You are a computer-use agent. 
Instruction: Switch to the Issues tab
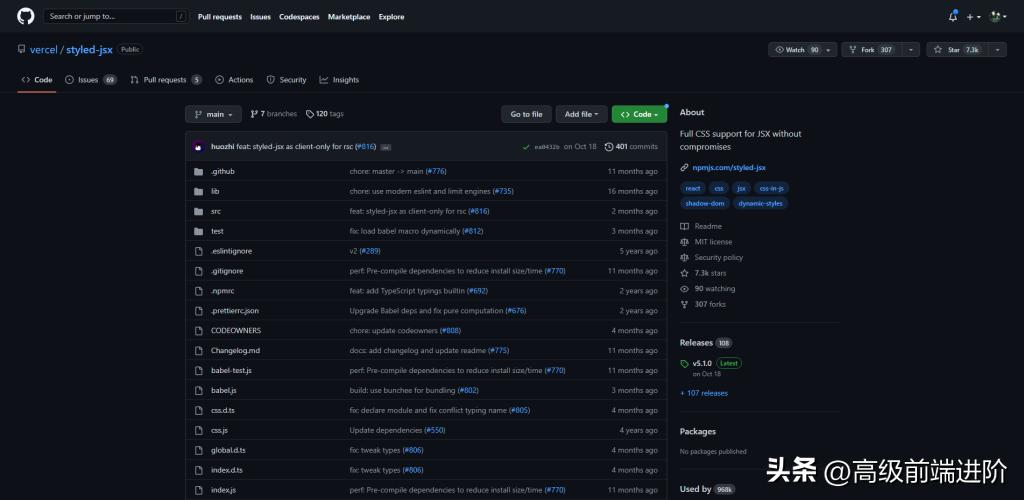coord(90,80)
